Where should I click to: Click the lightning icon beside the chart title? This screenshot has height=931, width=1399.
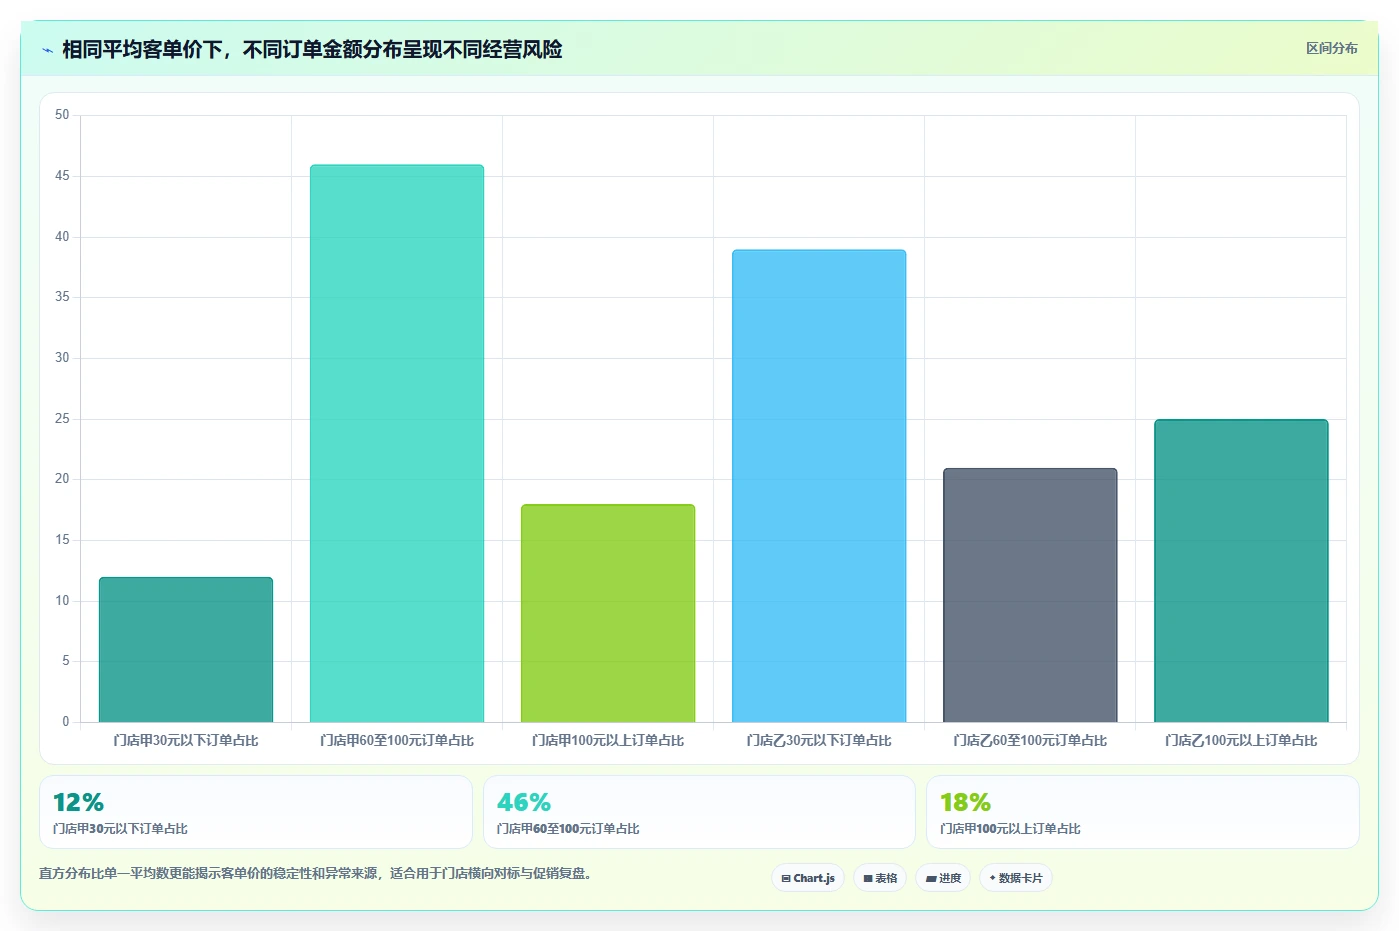click(x=47, y=50)
